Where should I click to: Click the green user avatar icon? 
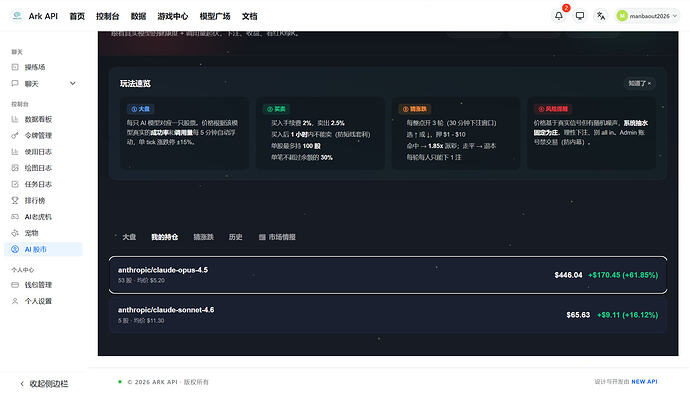pos(622,16)
